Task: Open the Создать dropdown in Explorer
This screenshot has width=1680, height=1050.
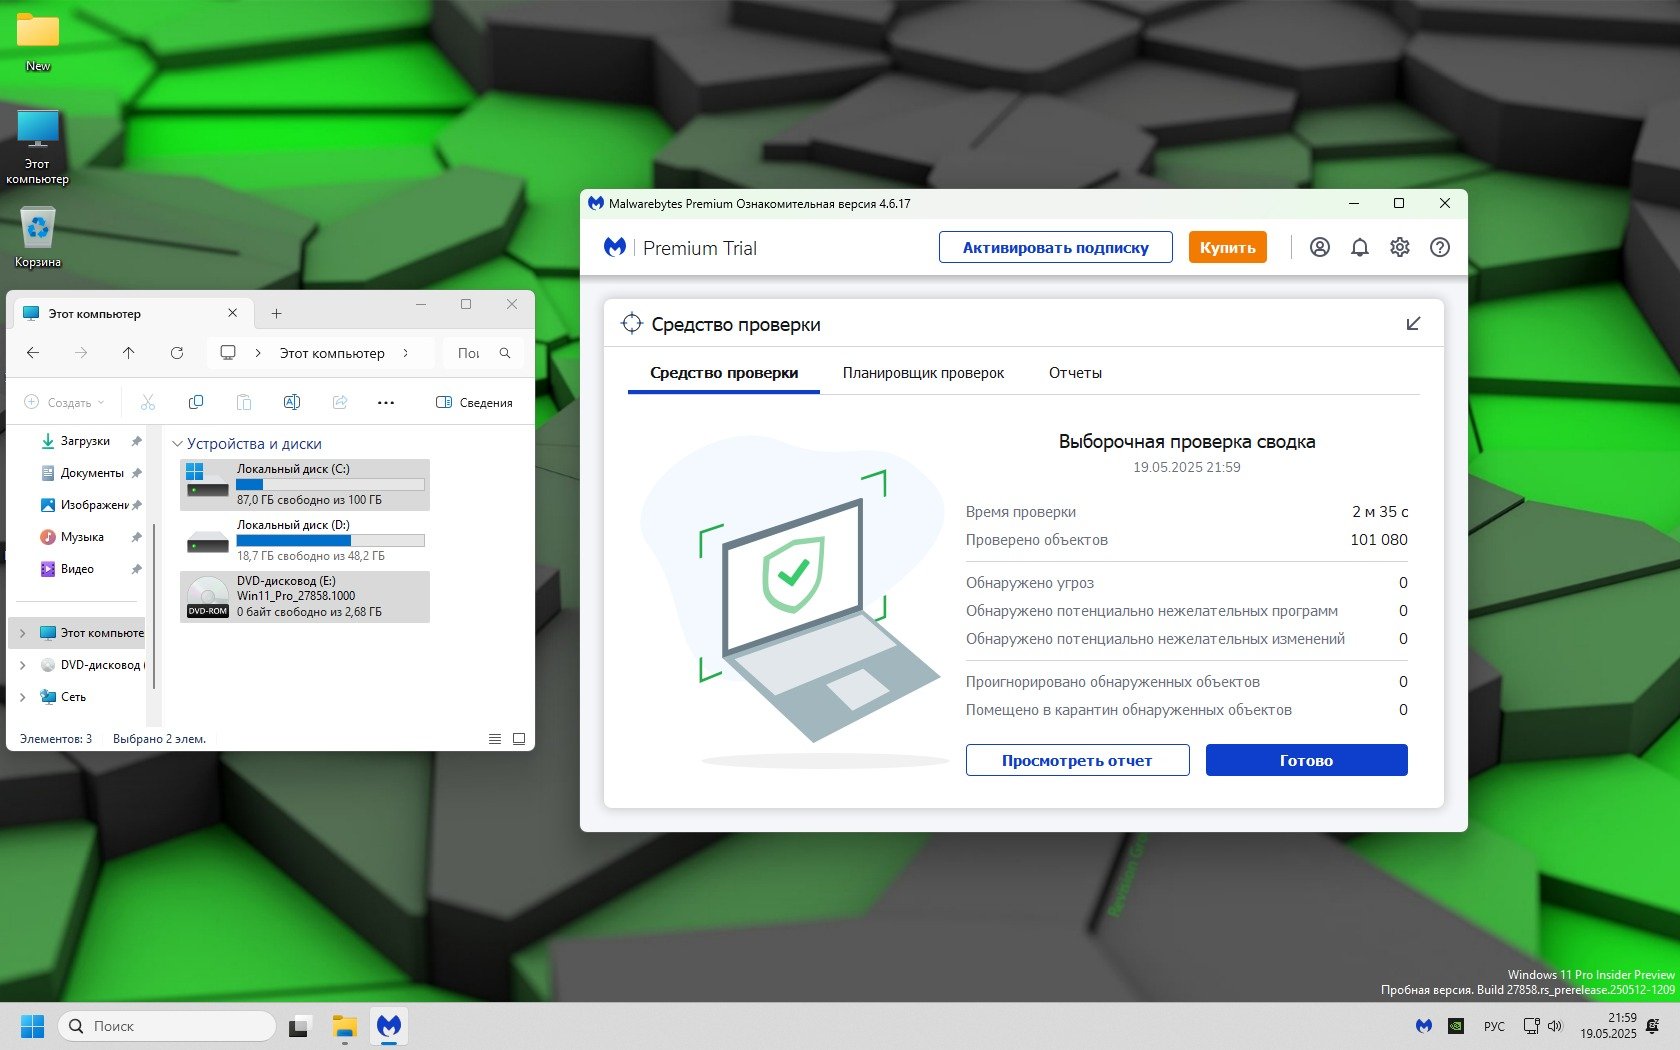Action: tap(64, 402)
